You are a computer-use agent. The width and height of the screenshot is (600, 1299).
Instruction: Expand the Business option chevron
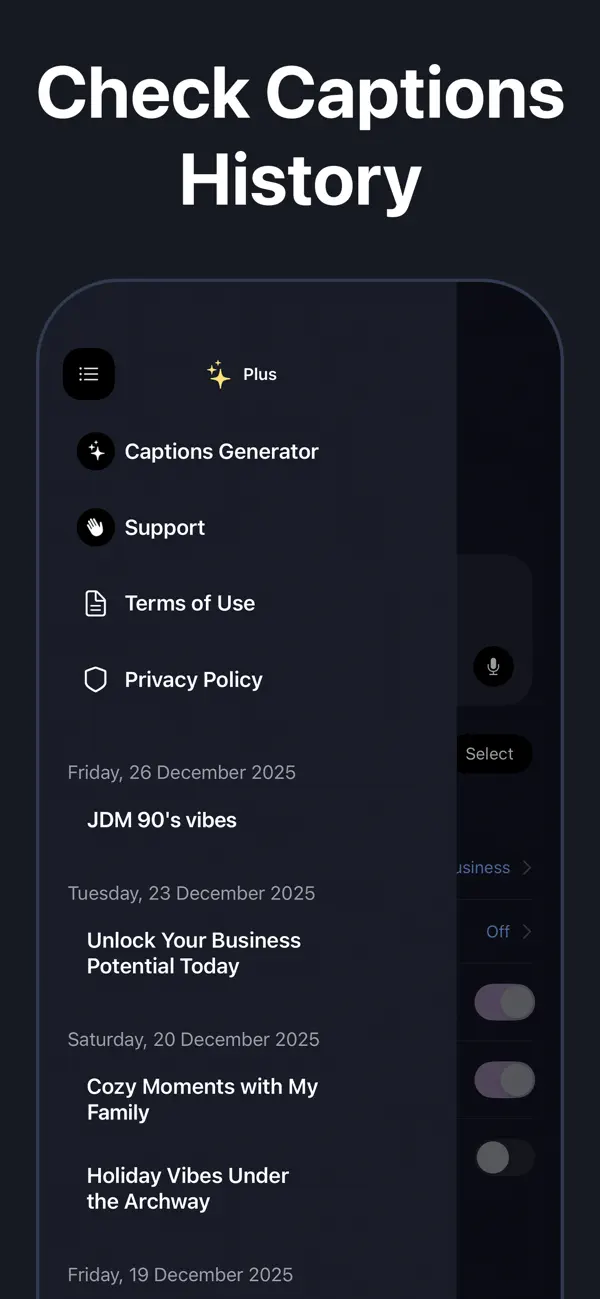point(527,868)
